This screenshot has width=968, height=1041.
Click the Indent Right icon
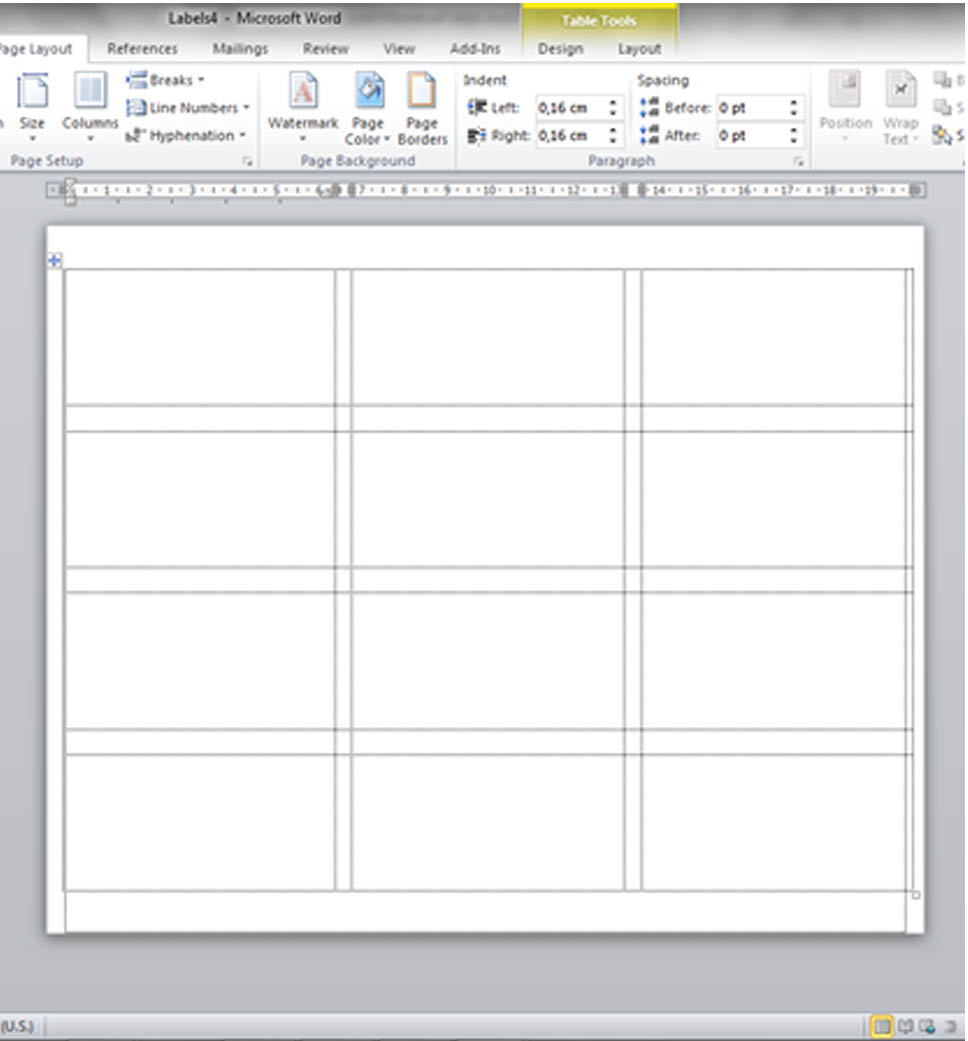tap(477, 135)
